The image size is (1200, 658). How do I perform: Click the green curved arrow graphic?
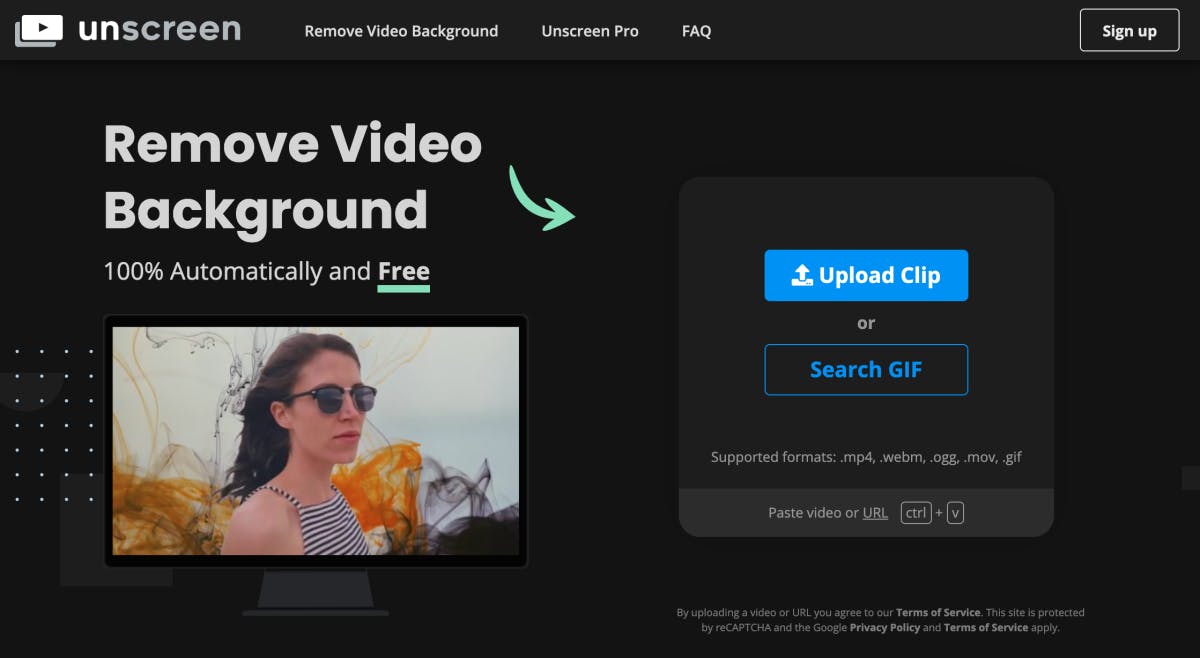click(541, 198)
